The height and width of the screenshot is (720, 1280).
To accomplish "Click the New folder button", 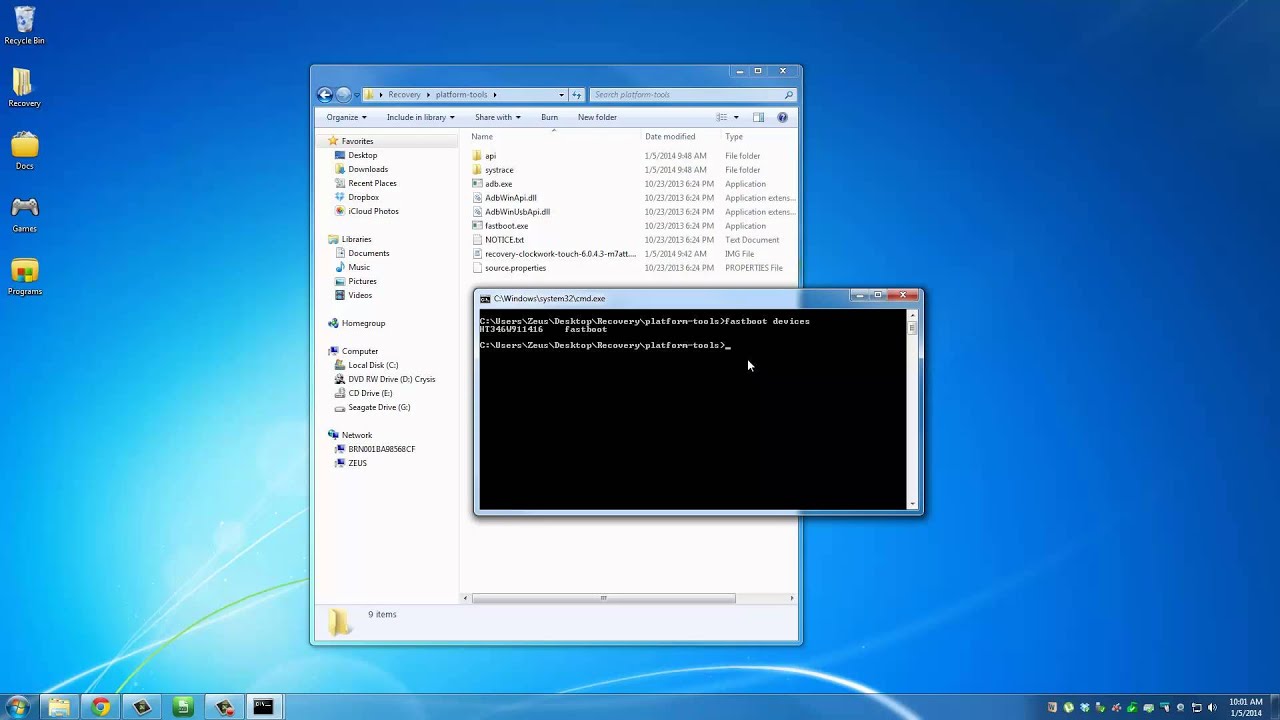I will click(x=597, y=117).
